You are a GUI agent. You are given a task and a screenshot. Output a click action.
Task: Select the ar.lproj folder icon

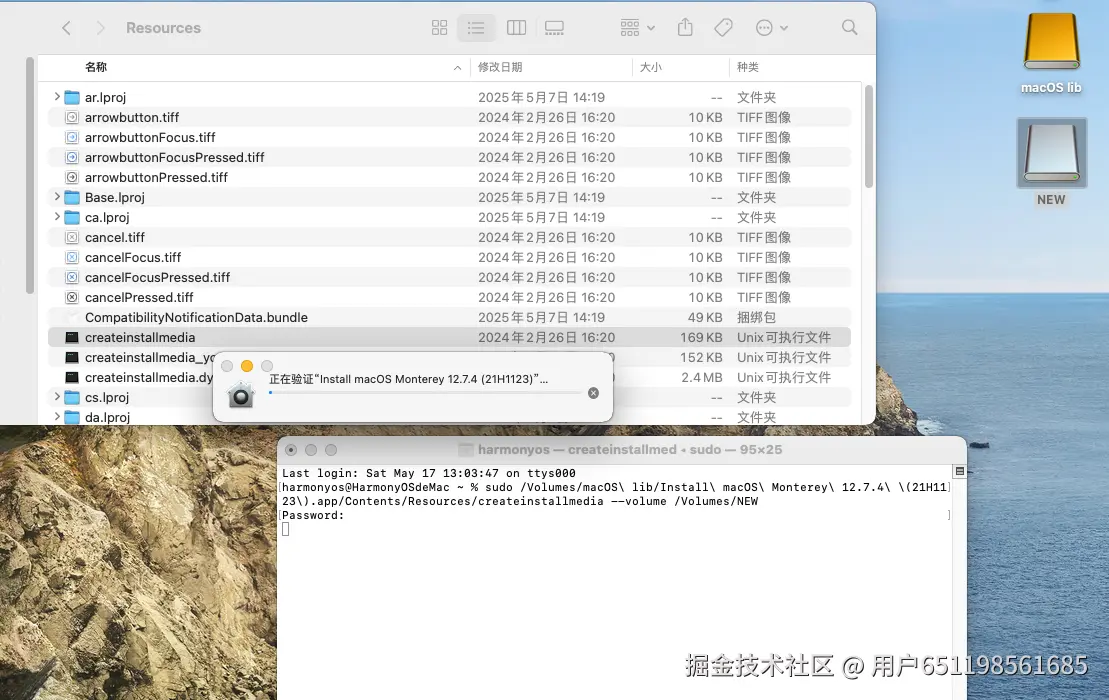[x=72, y=97]
